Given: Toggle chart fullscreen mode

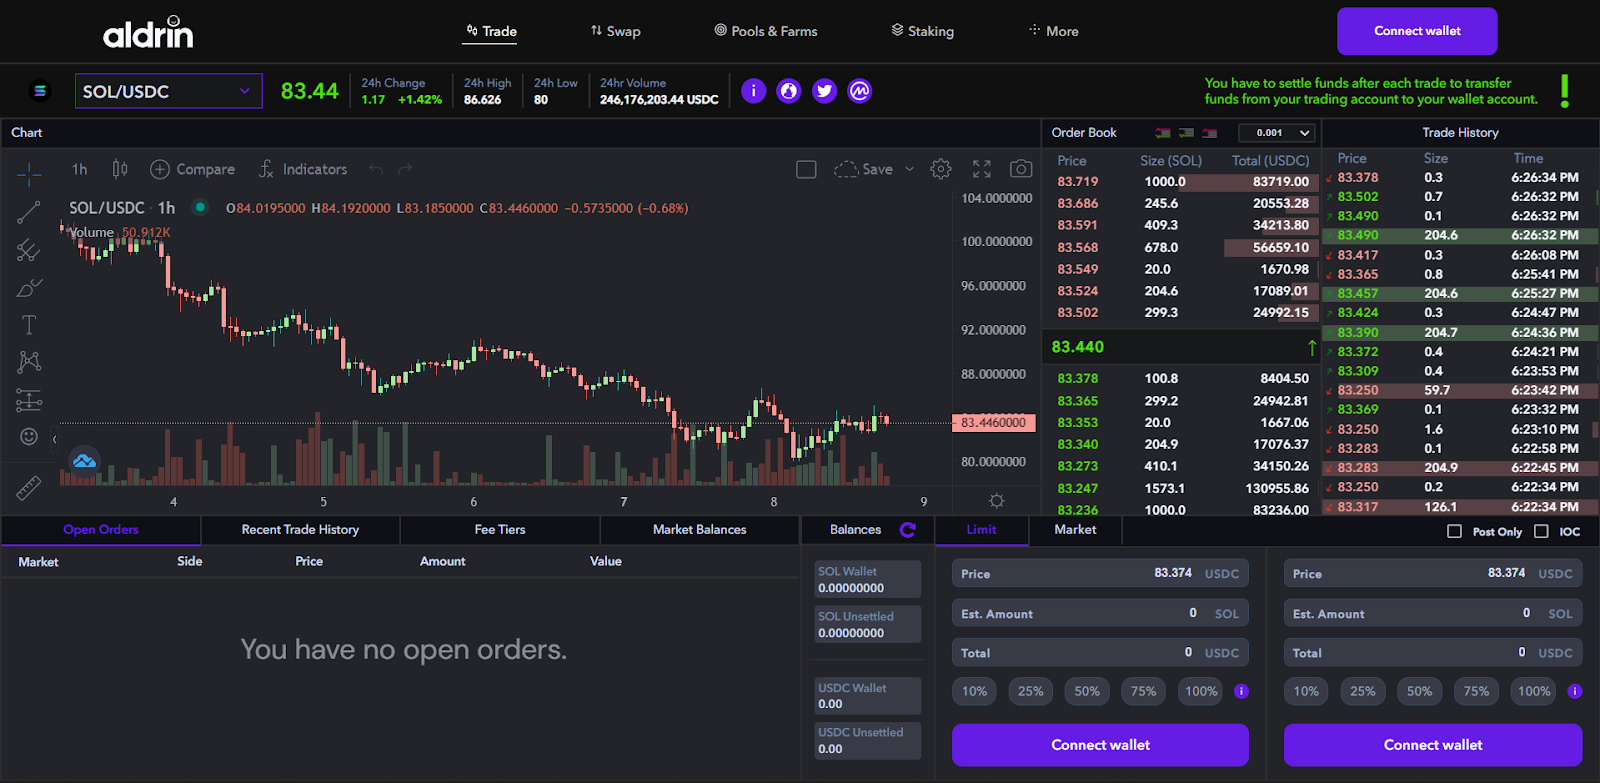Looking at the screenshot, I should (982, 169).
